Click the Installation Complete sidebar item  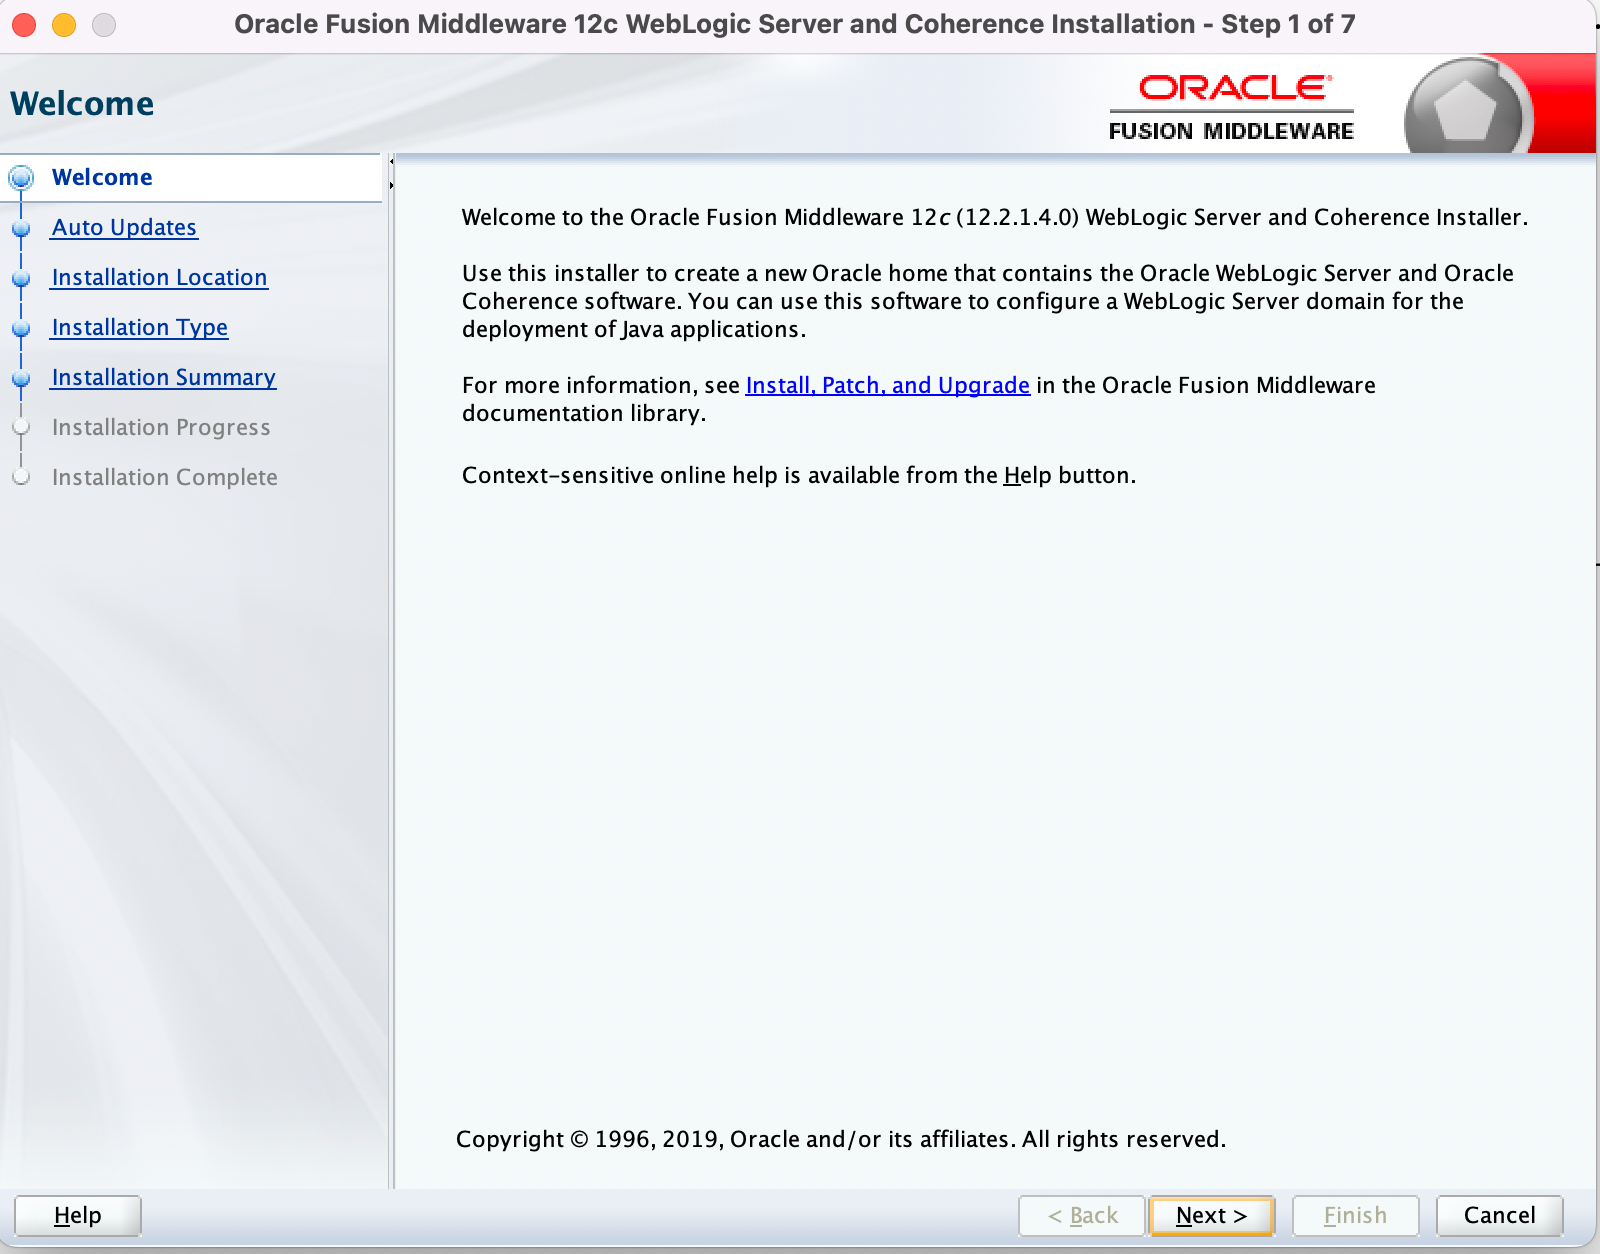[x=164, y=477]
